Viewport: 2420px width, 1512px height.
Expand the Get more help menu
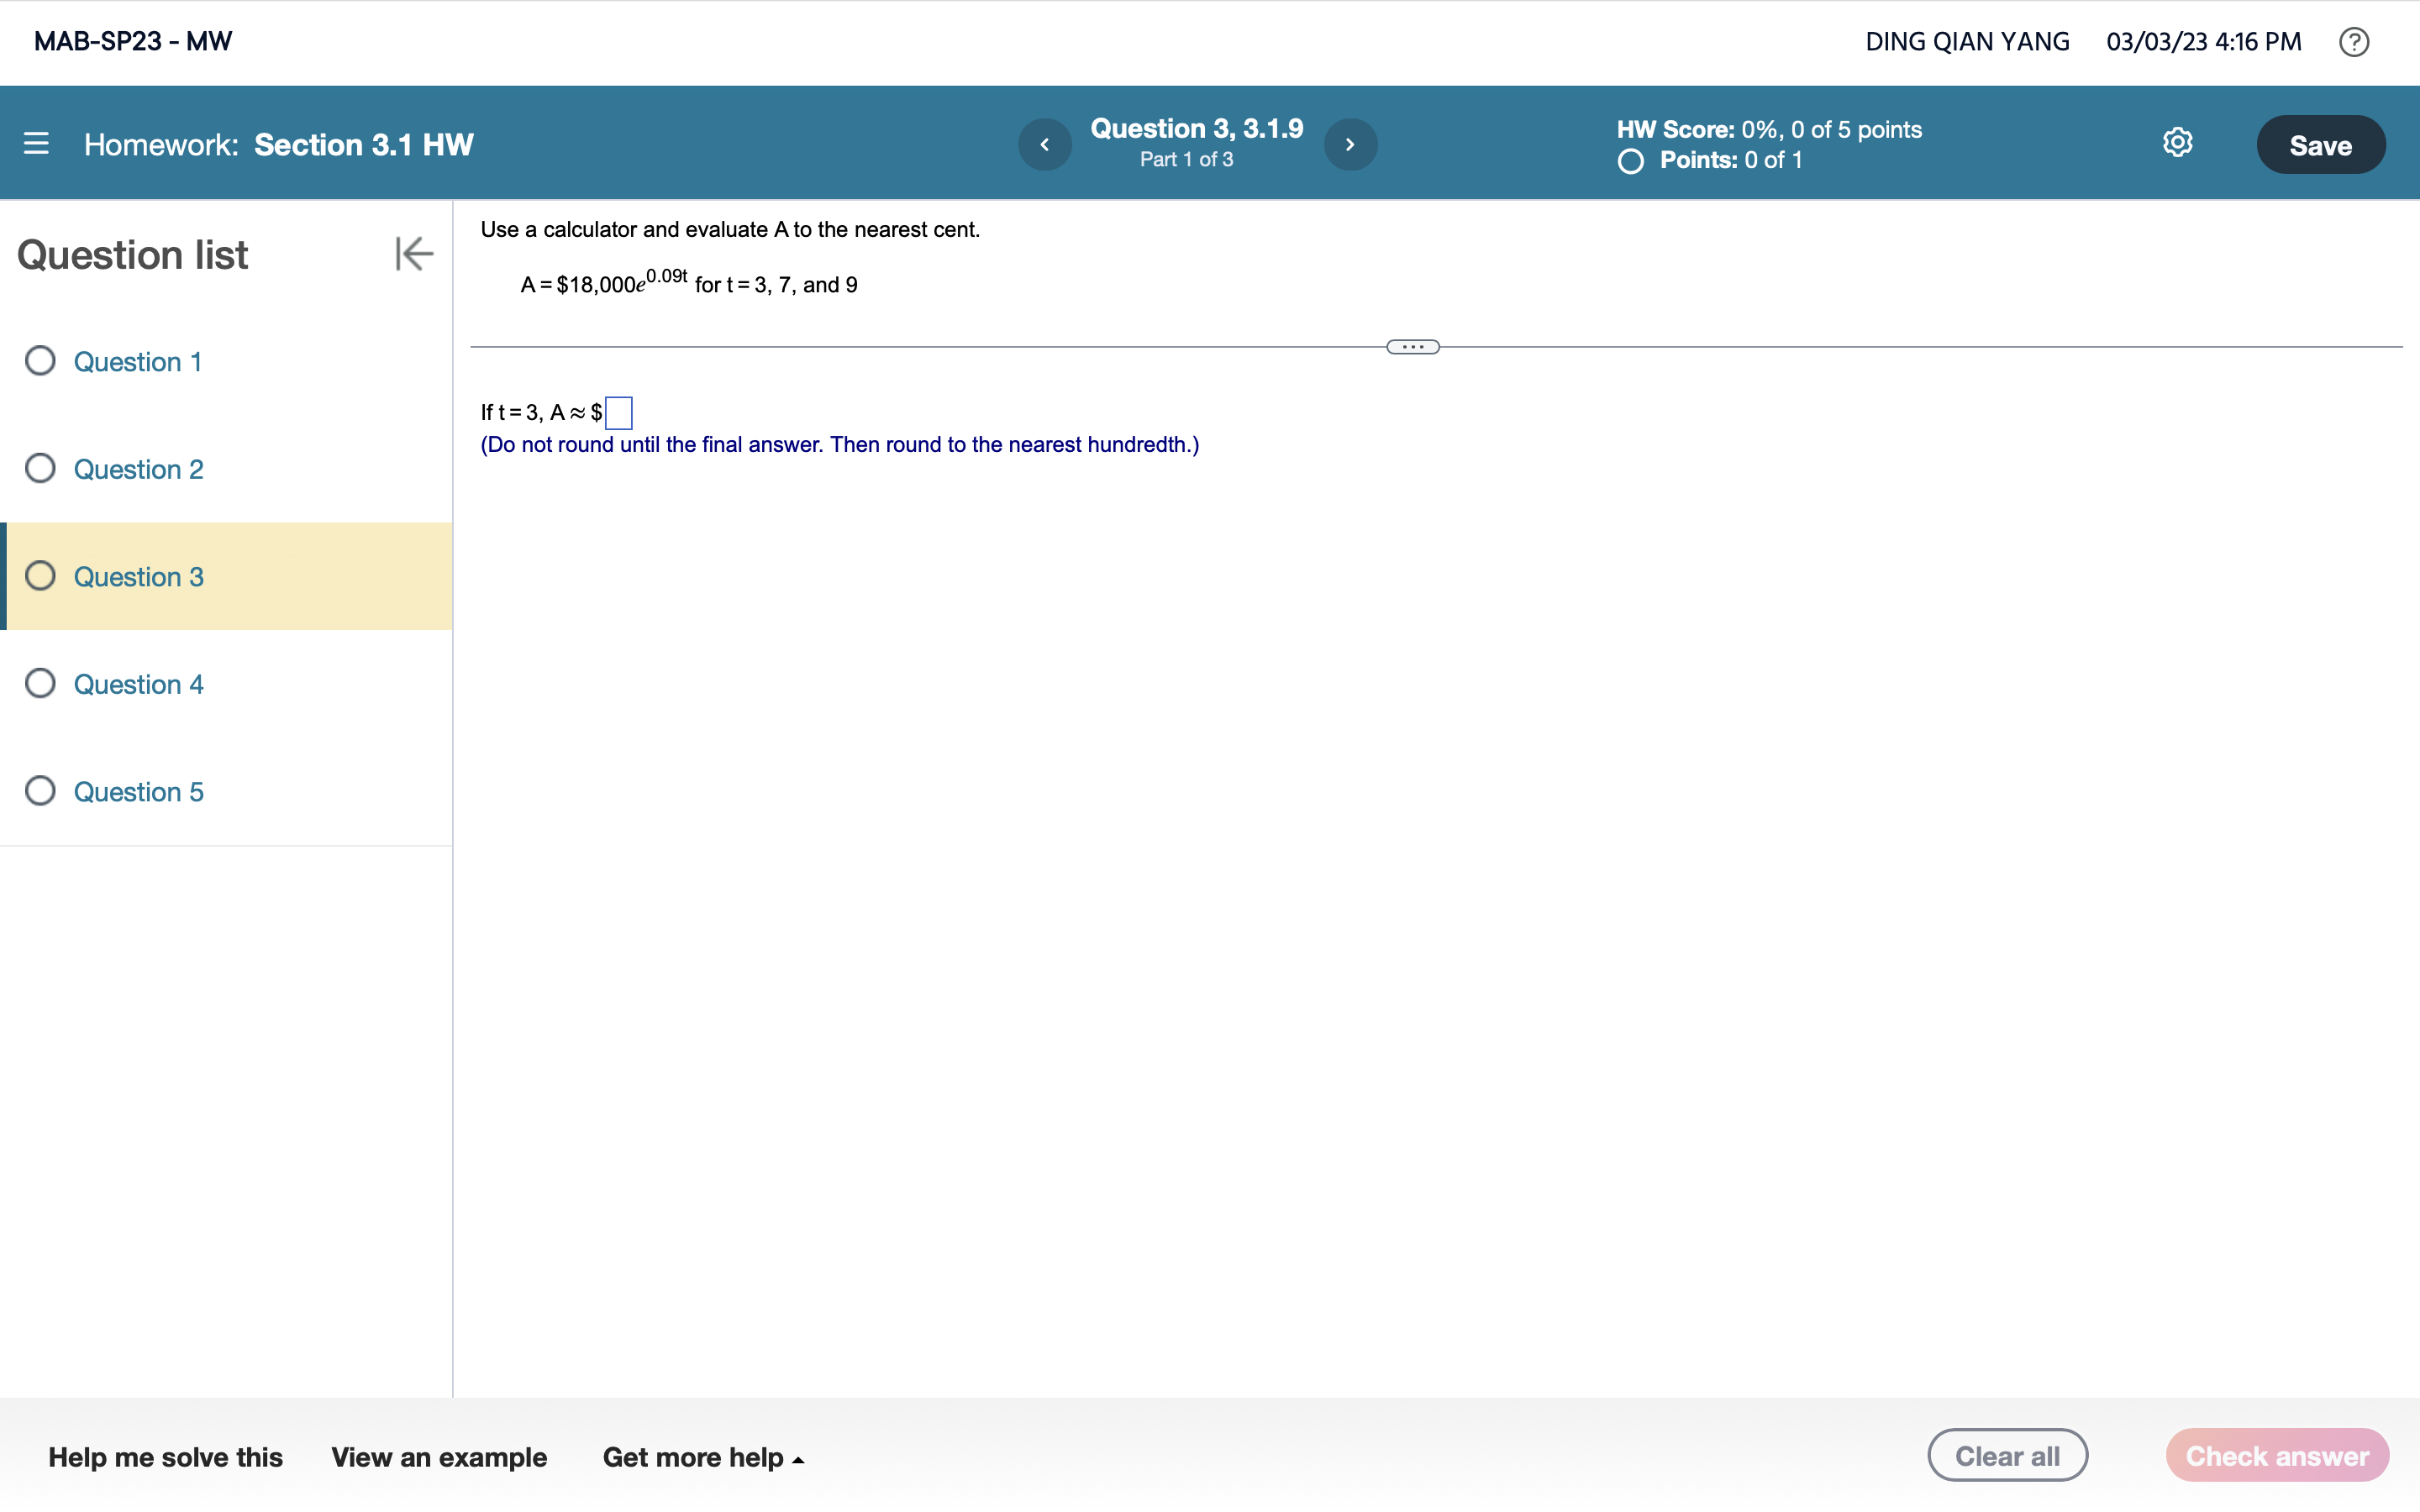point(703,1457)
